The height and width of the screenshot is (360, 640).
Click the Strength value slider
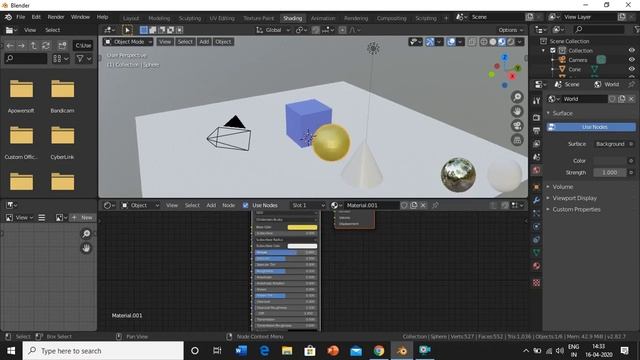coord(610,173)
